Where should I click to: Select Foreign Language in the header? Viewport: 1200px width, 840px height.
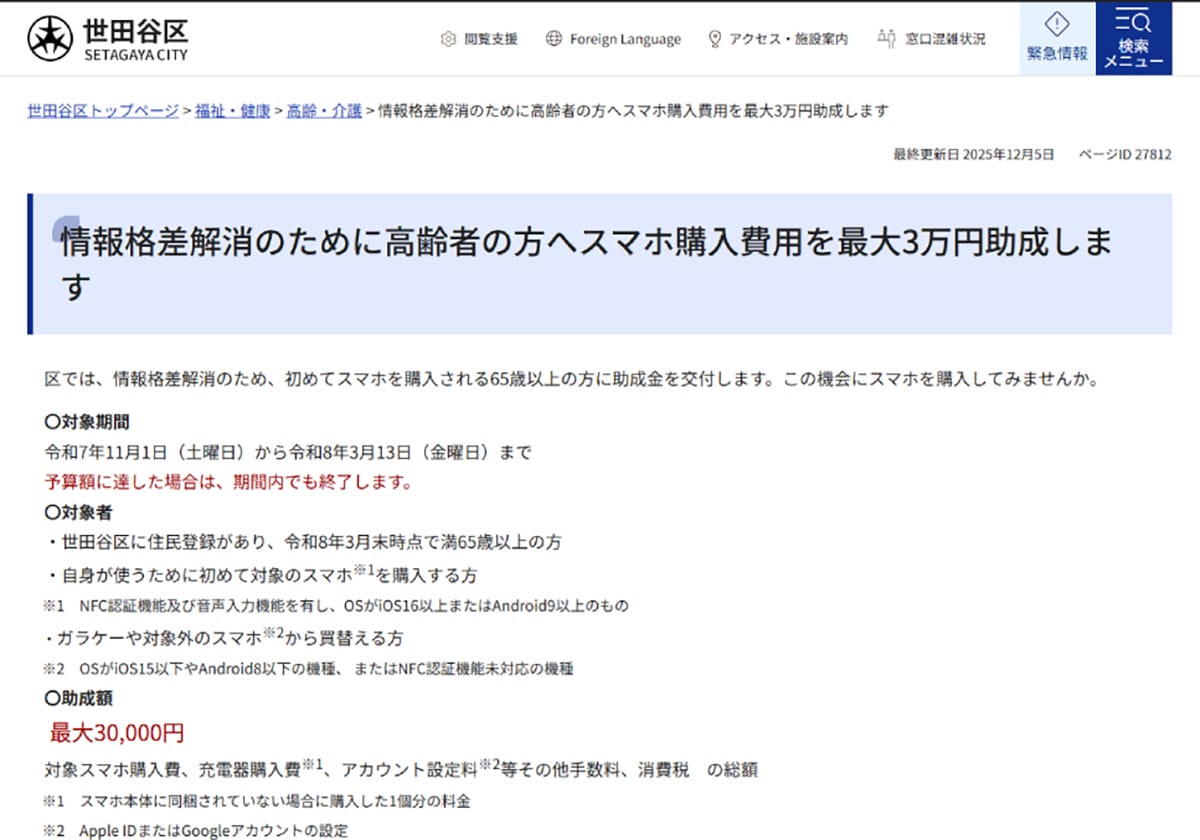point(625,38)
